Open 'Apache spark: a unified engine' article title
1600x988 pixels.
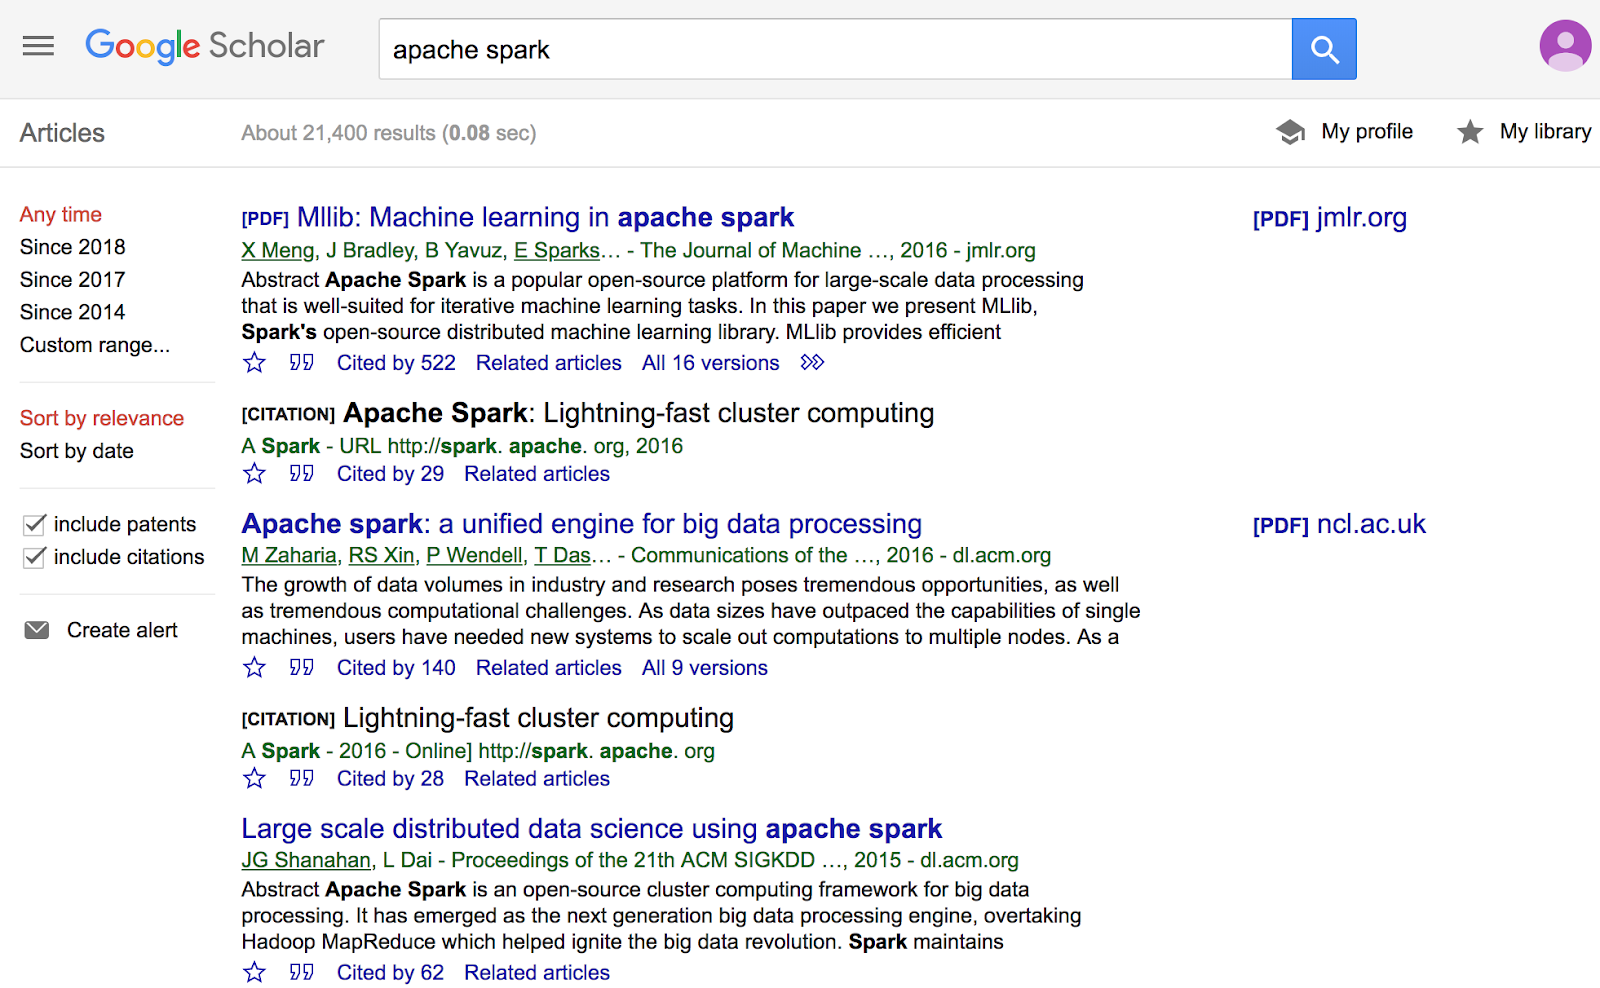(582, 524)
